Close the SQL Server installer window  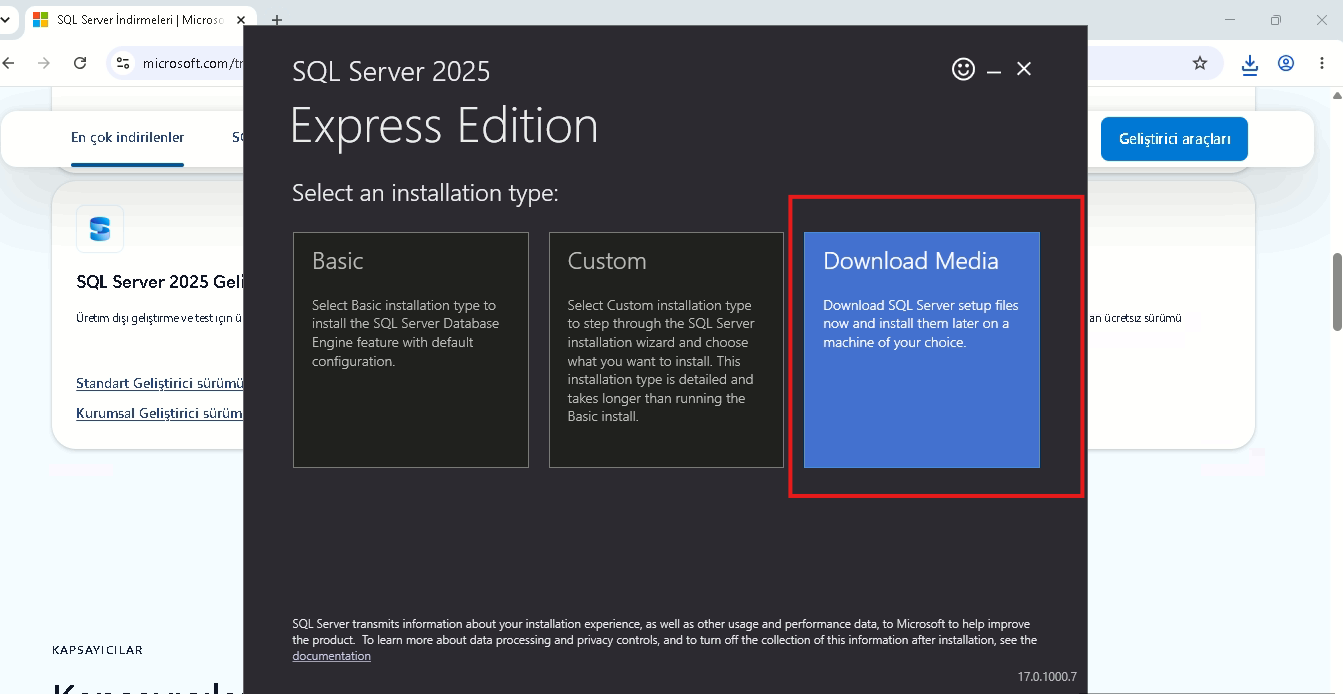[x=1024, y=69]
